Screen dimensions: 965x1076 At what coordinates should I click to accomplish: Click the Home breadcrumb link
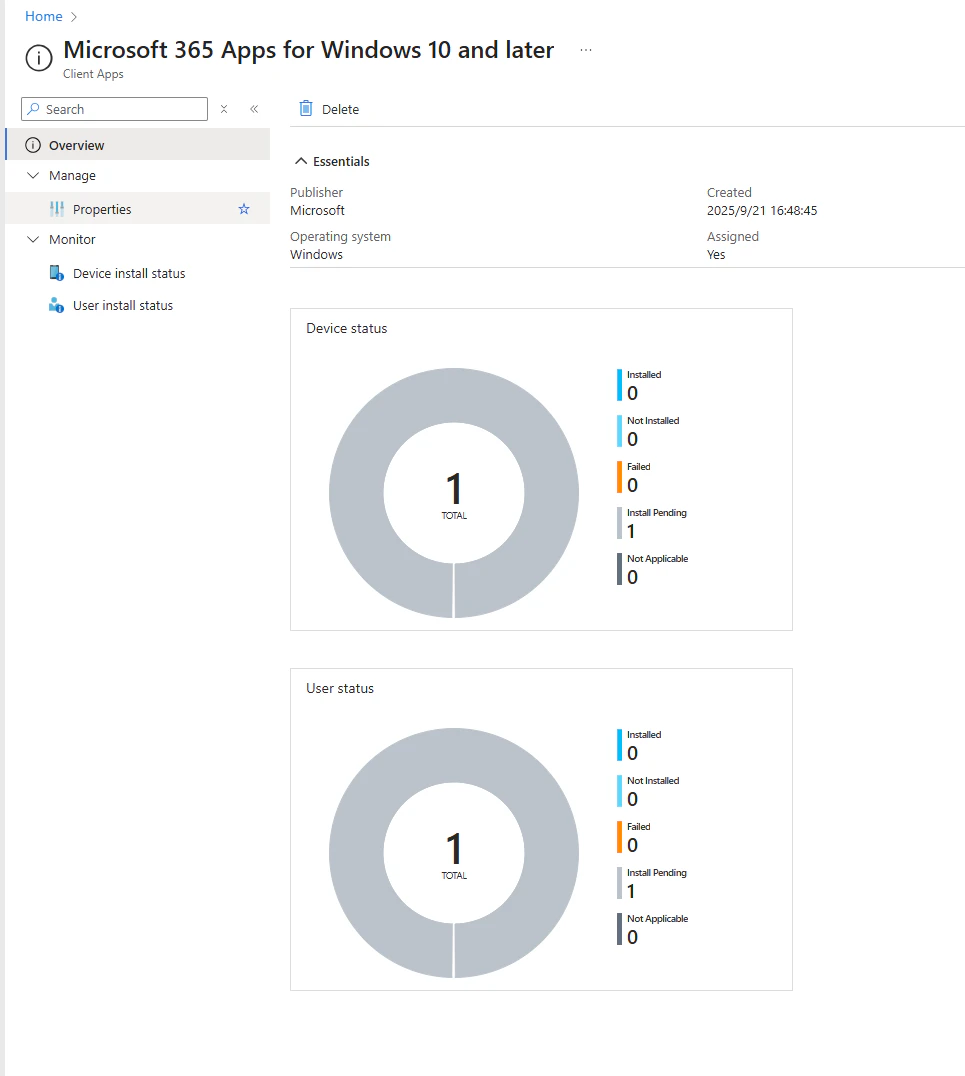pos(43,16)
